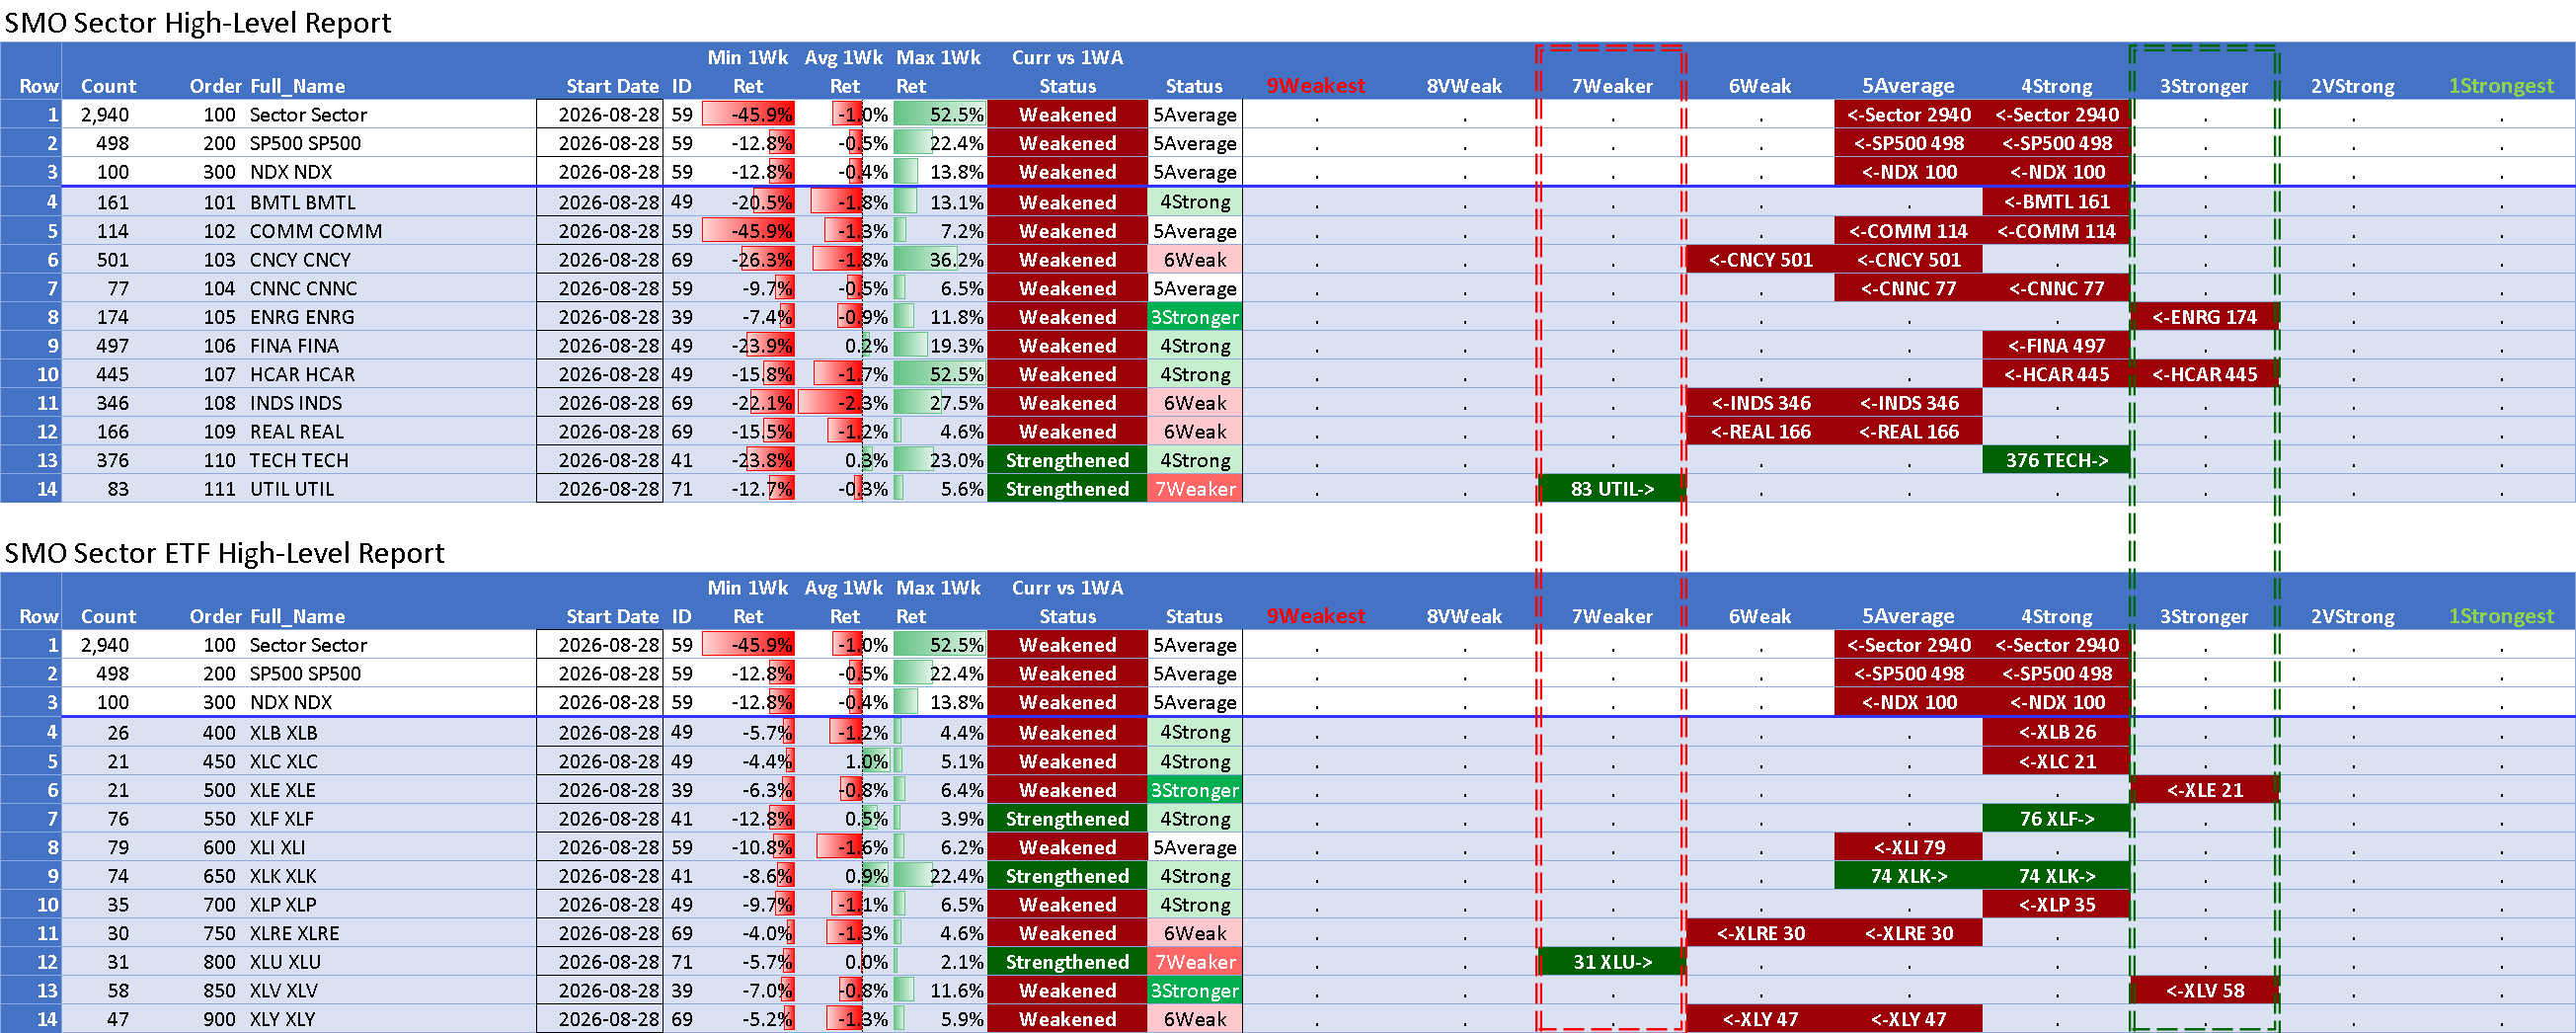The width and height of the screenshot is (2576, 1033).
Task: Select the "COMM COMM" name cell
Action: (x=316, y=231)
